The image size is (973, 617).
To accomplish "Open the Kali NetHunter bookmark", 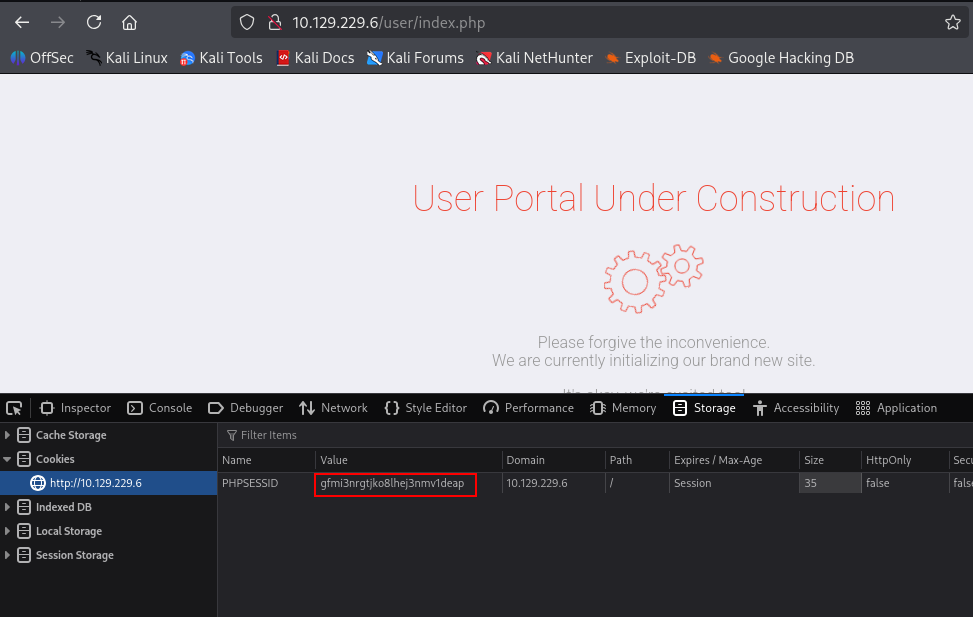I will 534,58.
